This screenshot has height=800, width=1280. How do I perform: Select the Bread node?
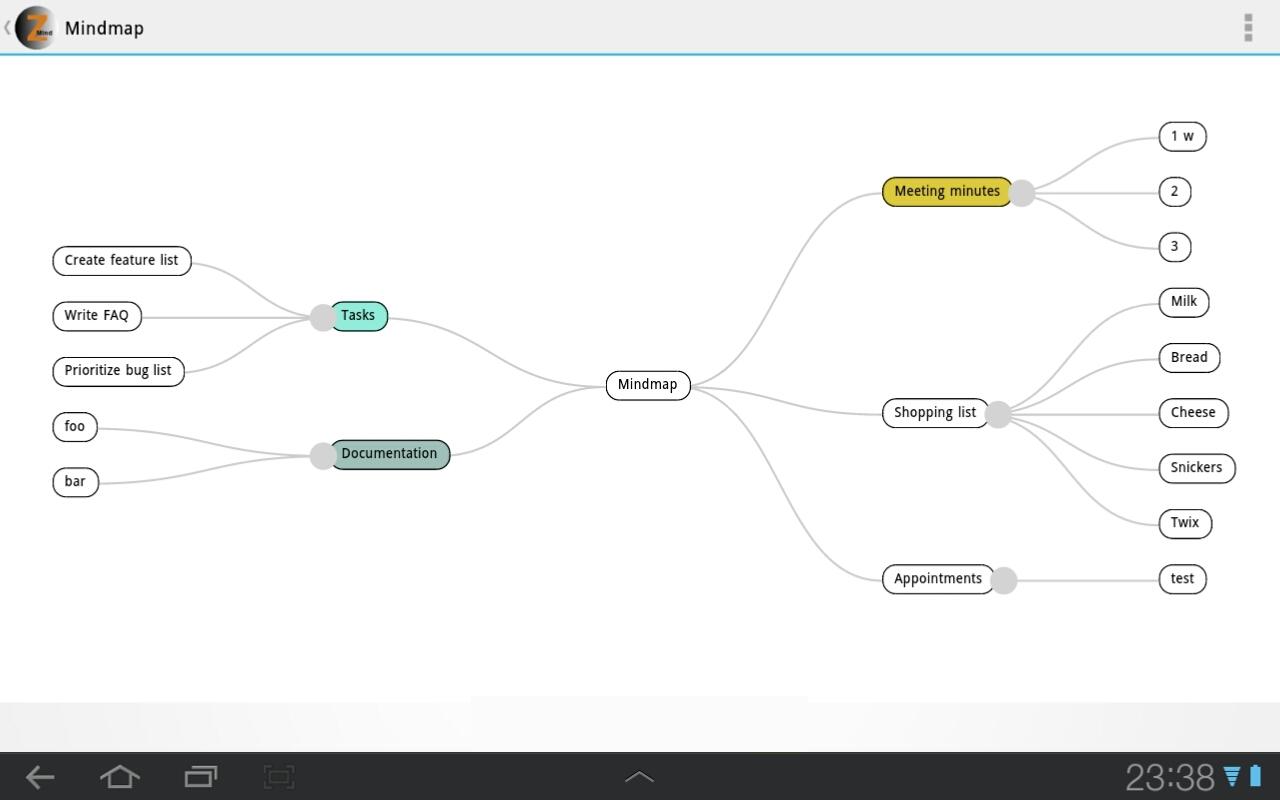click(x=1190, y=358)
